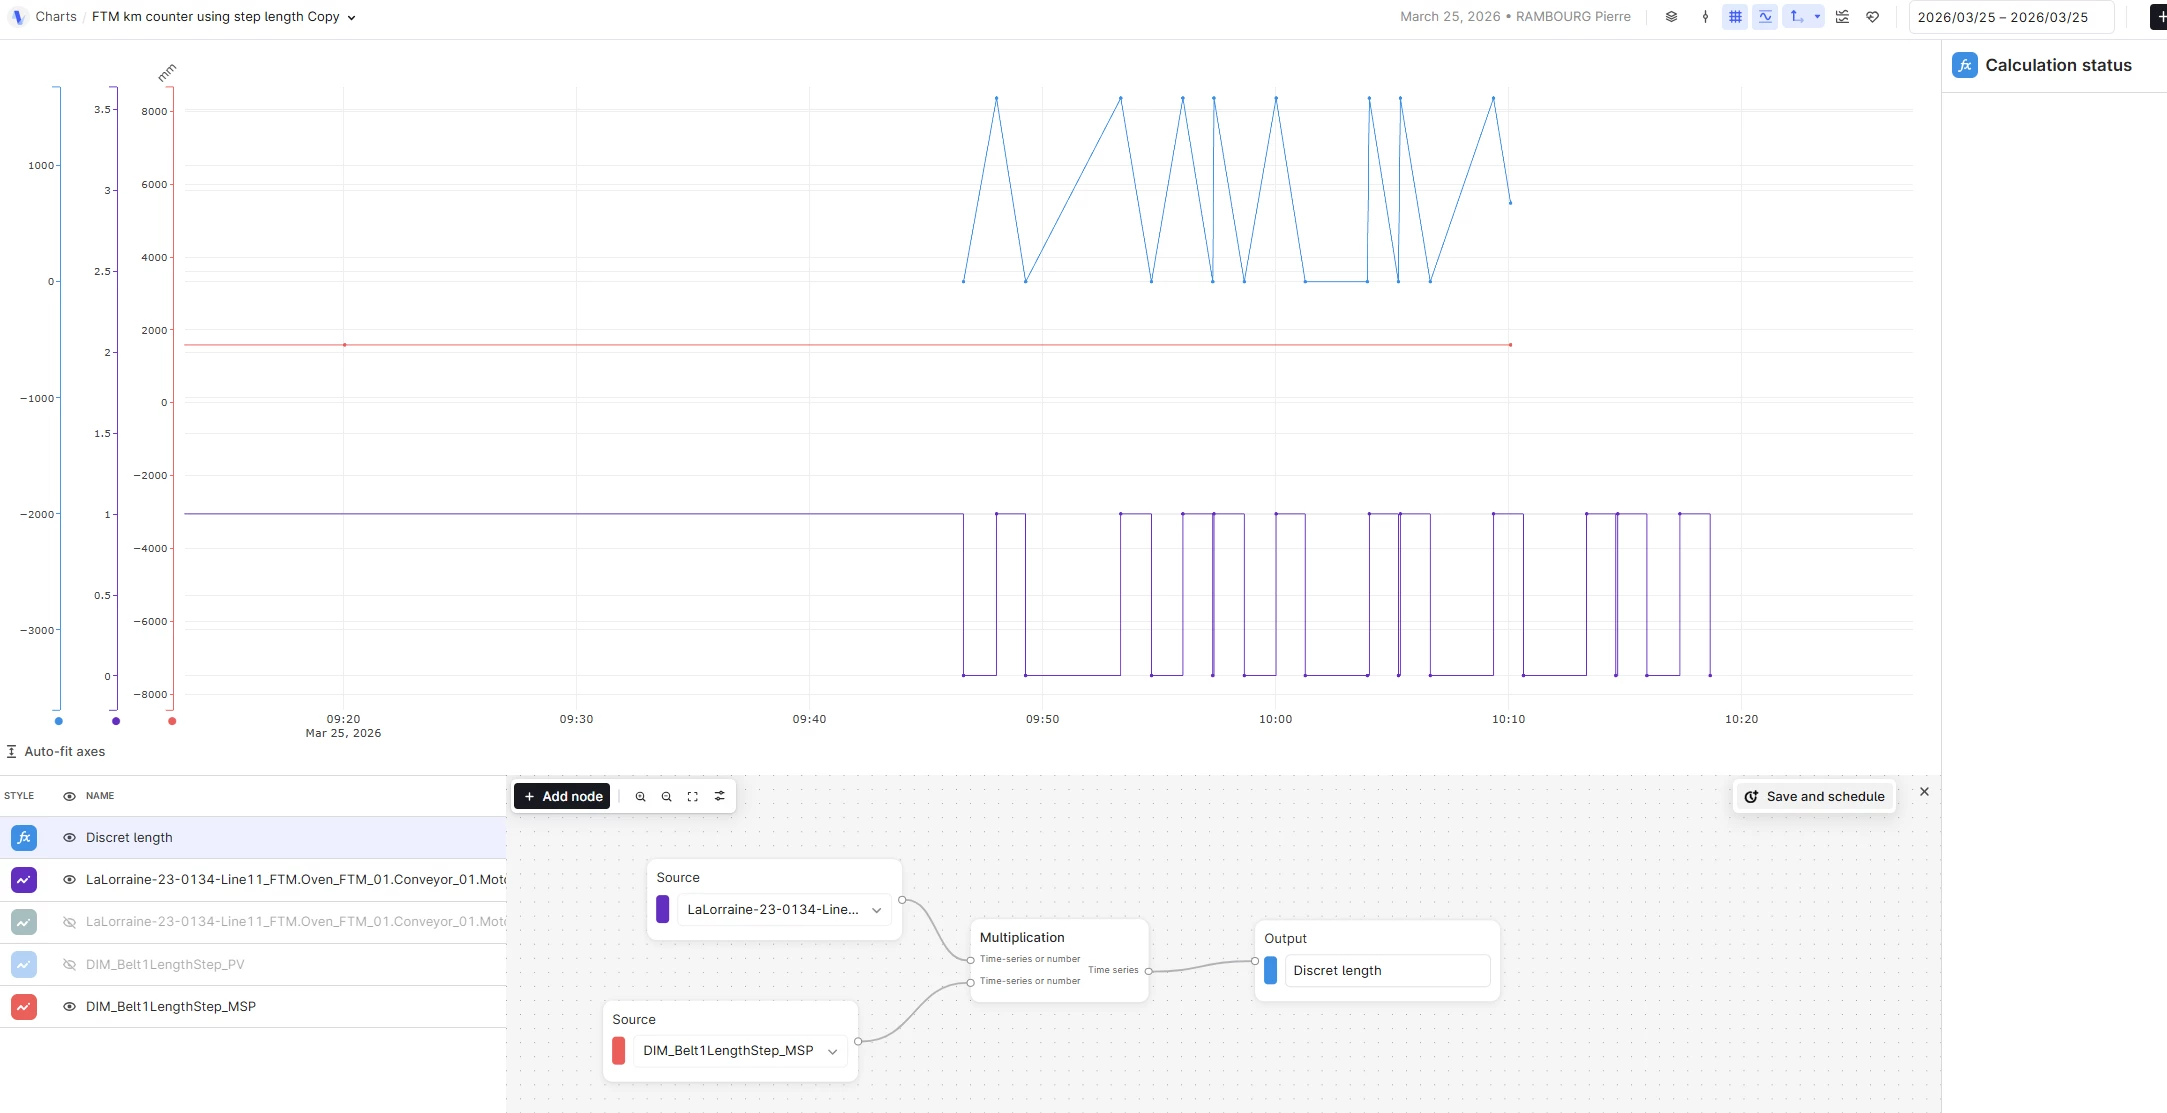Expand the chart title dropdown chevron
This screenshot has height=1113, width=2167.
(x=351, y=18)
